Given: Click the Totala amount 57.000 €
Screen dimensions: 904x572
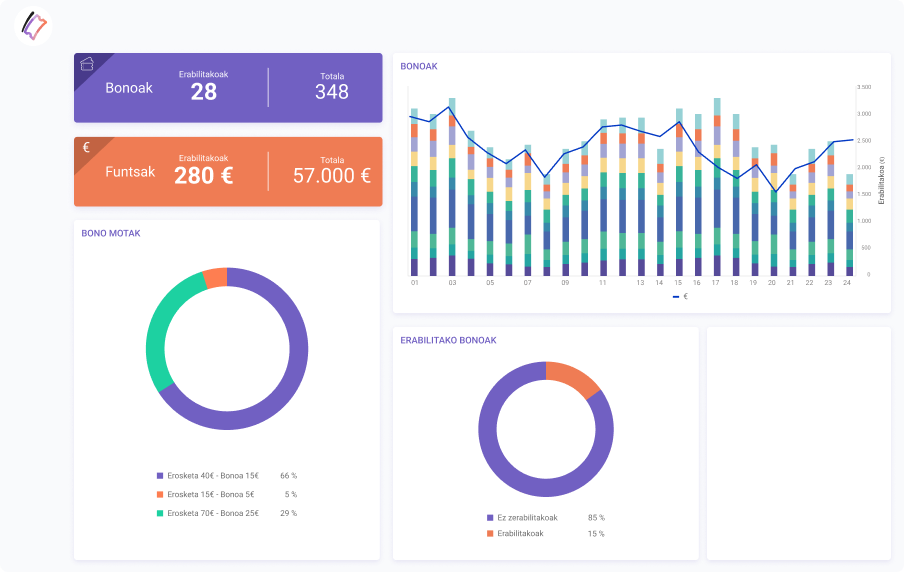Looking at the screenshot, I should pyautogui.click(x=332, y=175).
